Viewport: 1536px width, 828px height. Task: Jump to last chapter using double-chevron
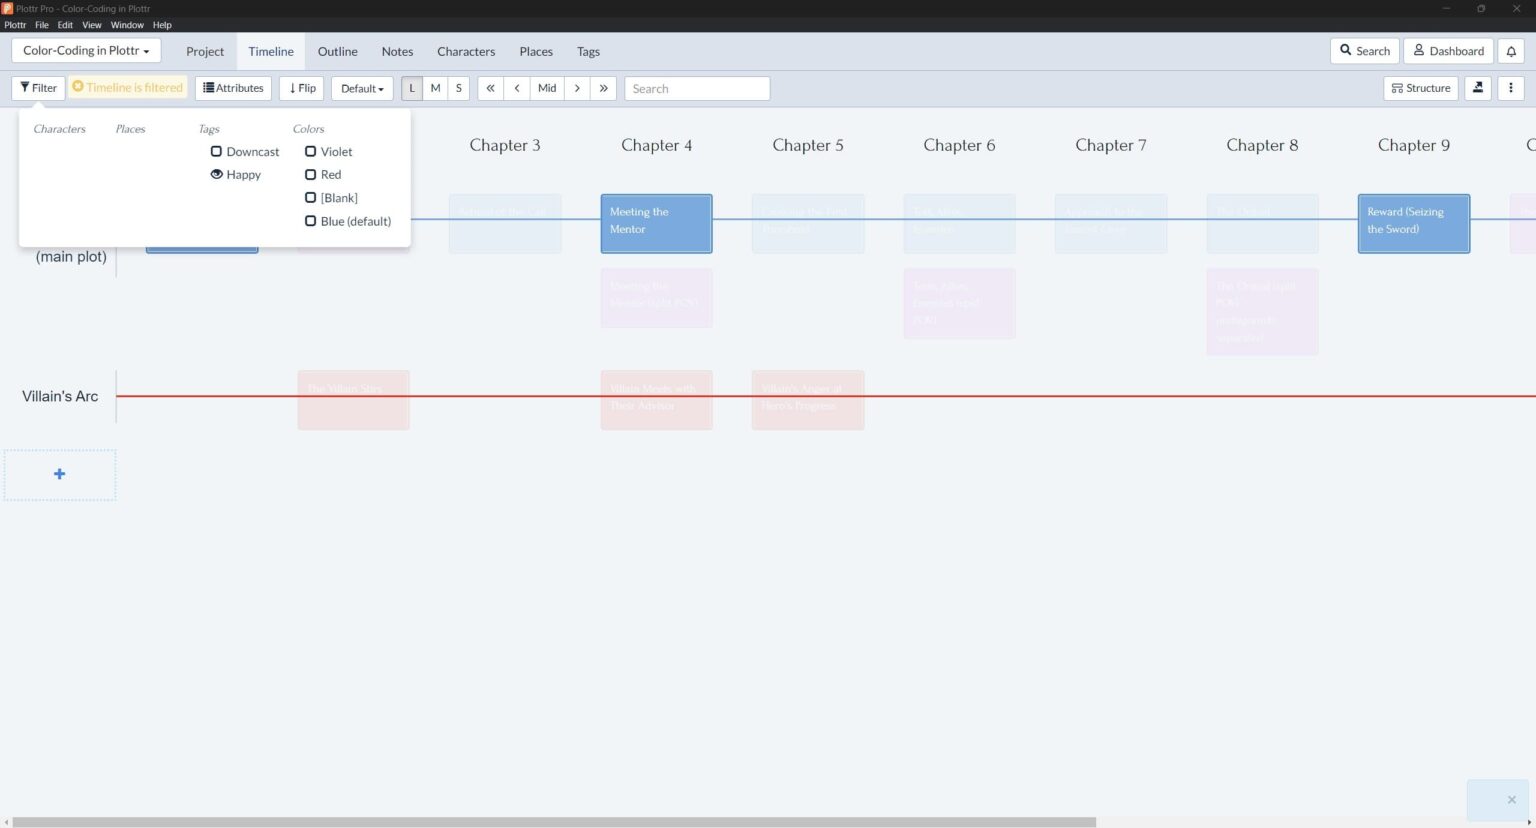coord(604,88)
